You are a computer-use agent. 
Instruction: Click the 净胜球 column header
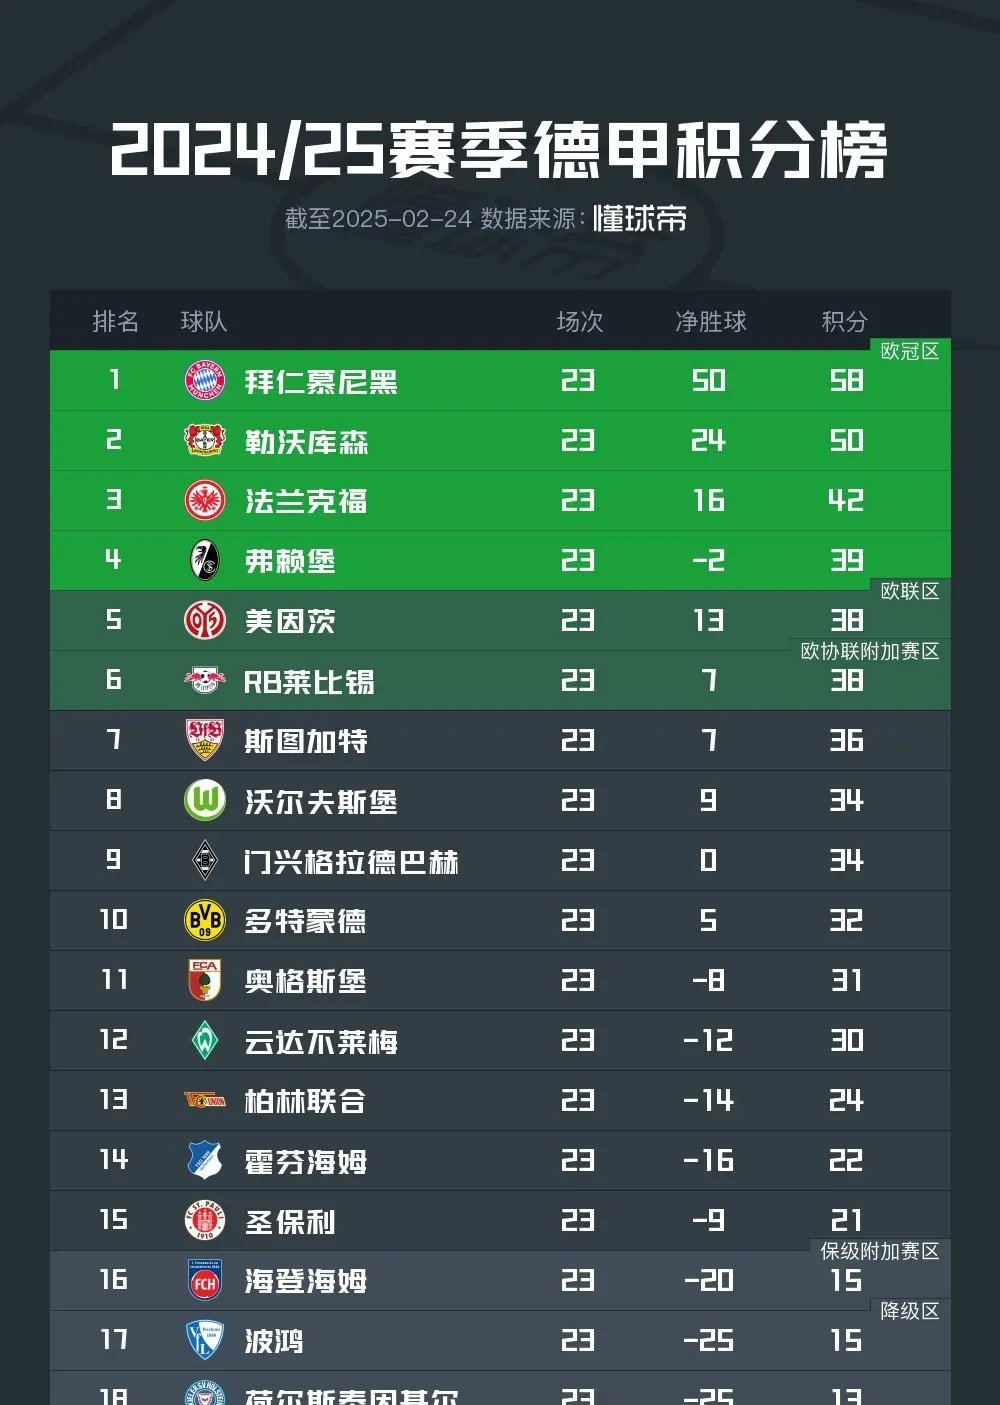coord(710,321)
